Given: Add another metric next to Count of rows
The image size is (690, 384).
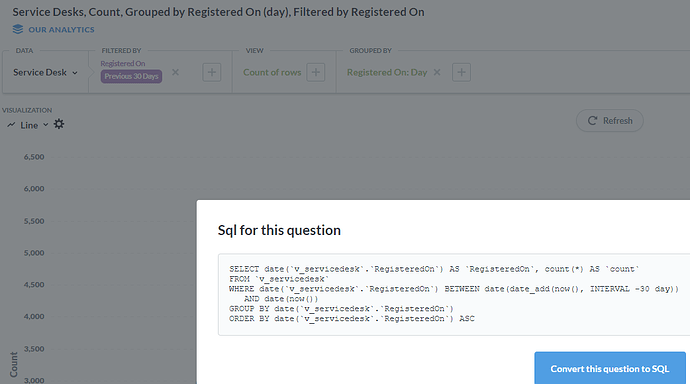Looking at the screenshot, I should pos(316,72).
